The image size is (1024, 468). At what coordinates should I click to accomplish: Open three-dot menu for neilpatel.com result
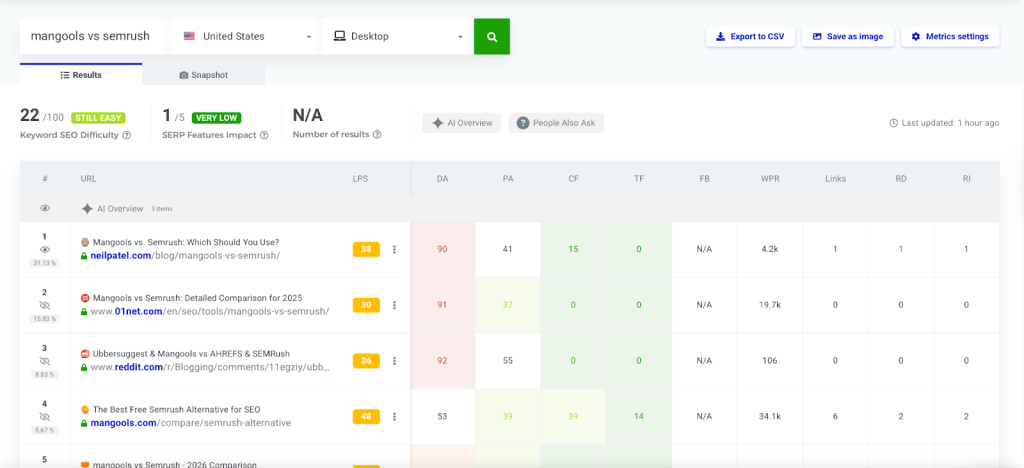click(395, 249)
